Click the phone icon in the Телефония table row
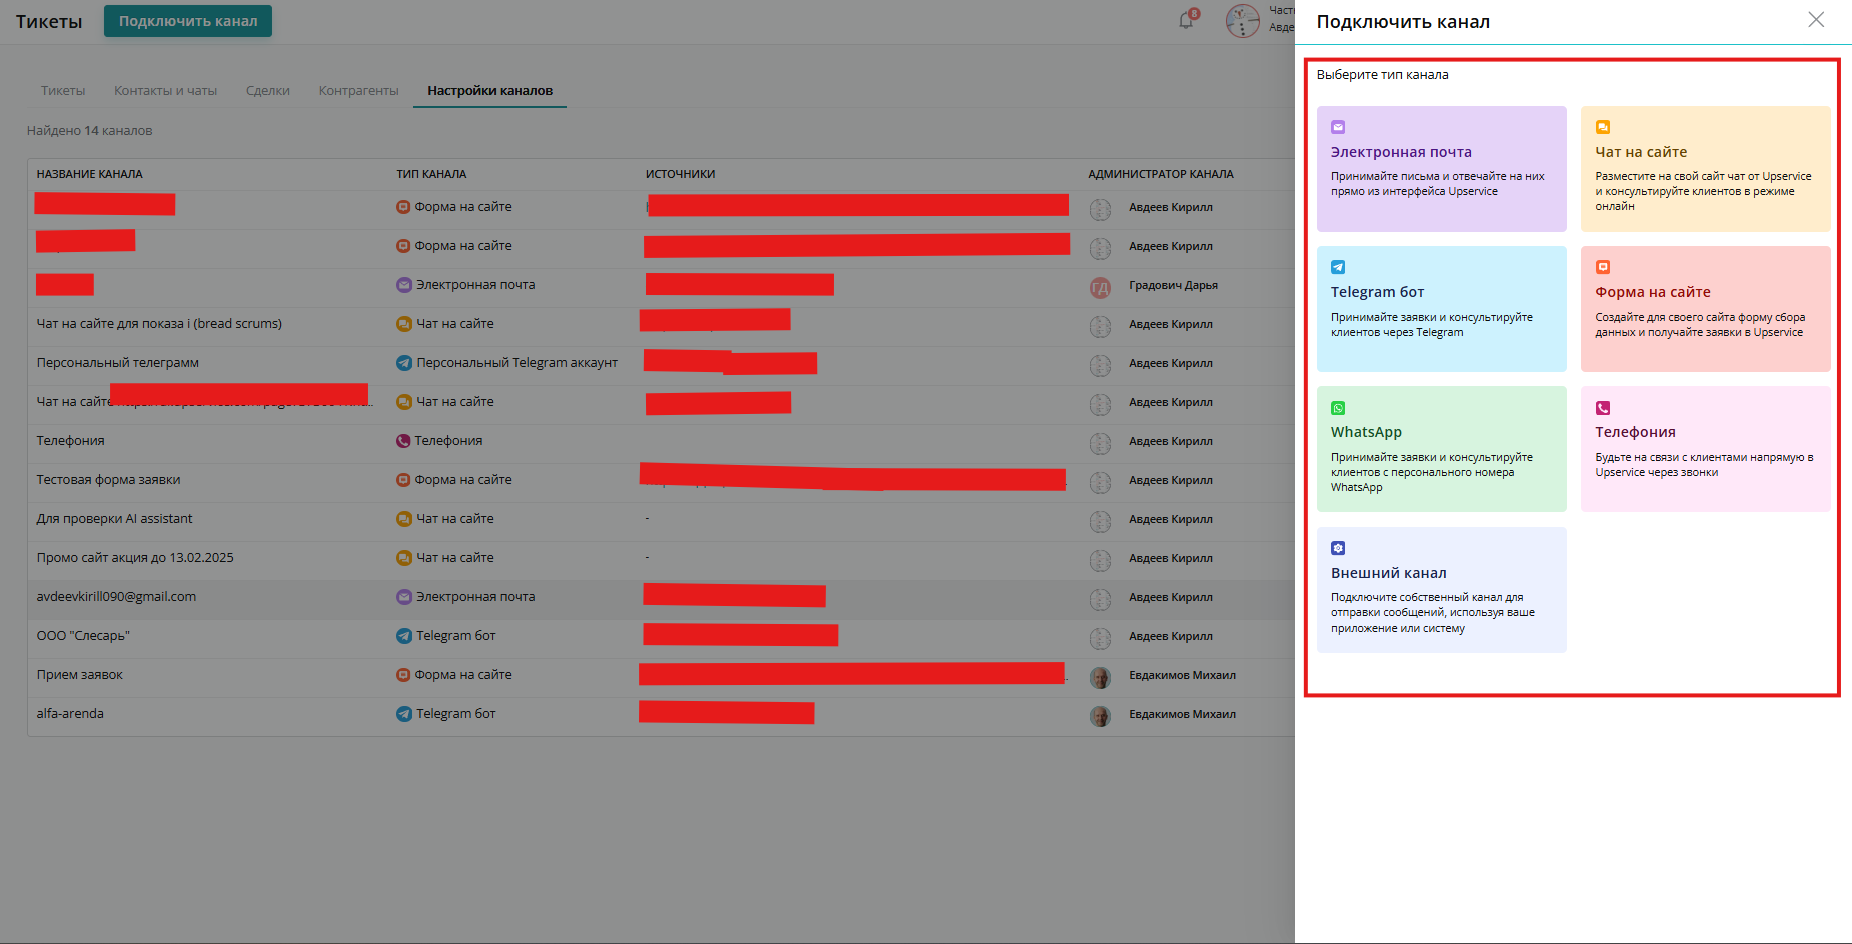 tap(403, 441)
